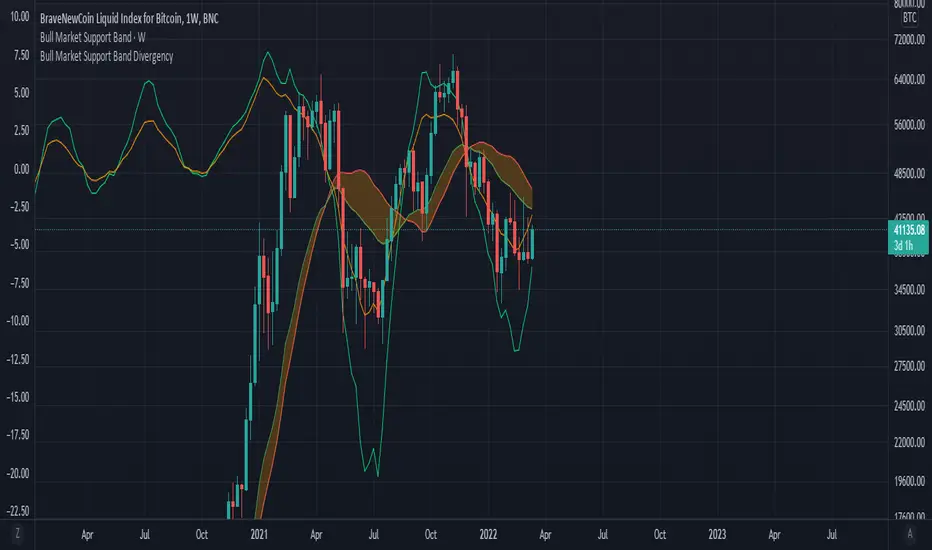Click the 2021 label on the time axis
932x550 pixels.
pos(259,534)
